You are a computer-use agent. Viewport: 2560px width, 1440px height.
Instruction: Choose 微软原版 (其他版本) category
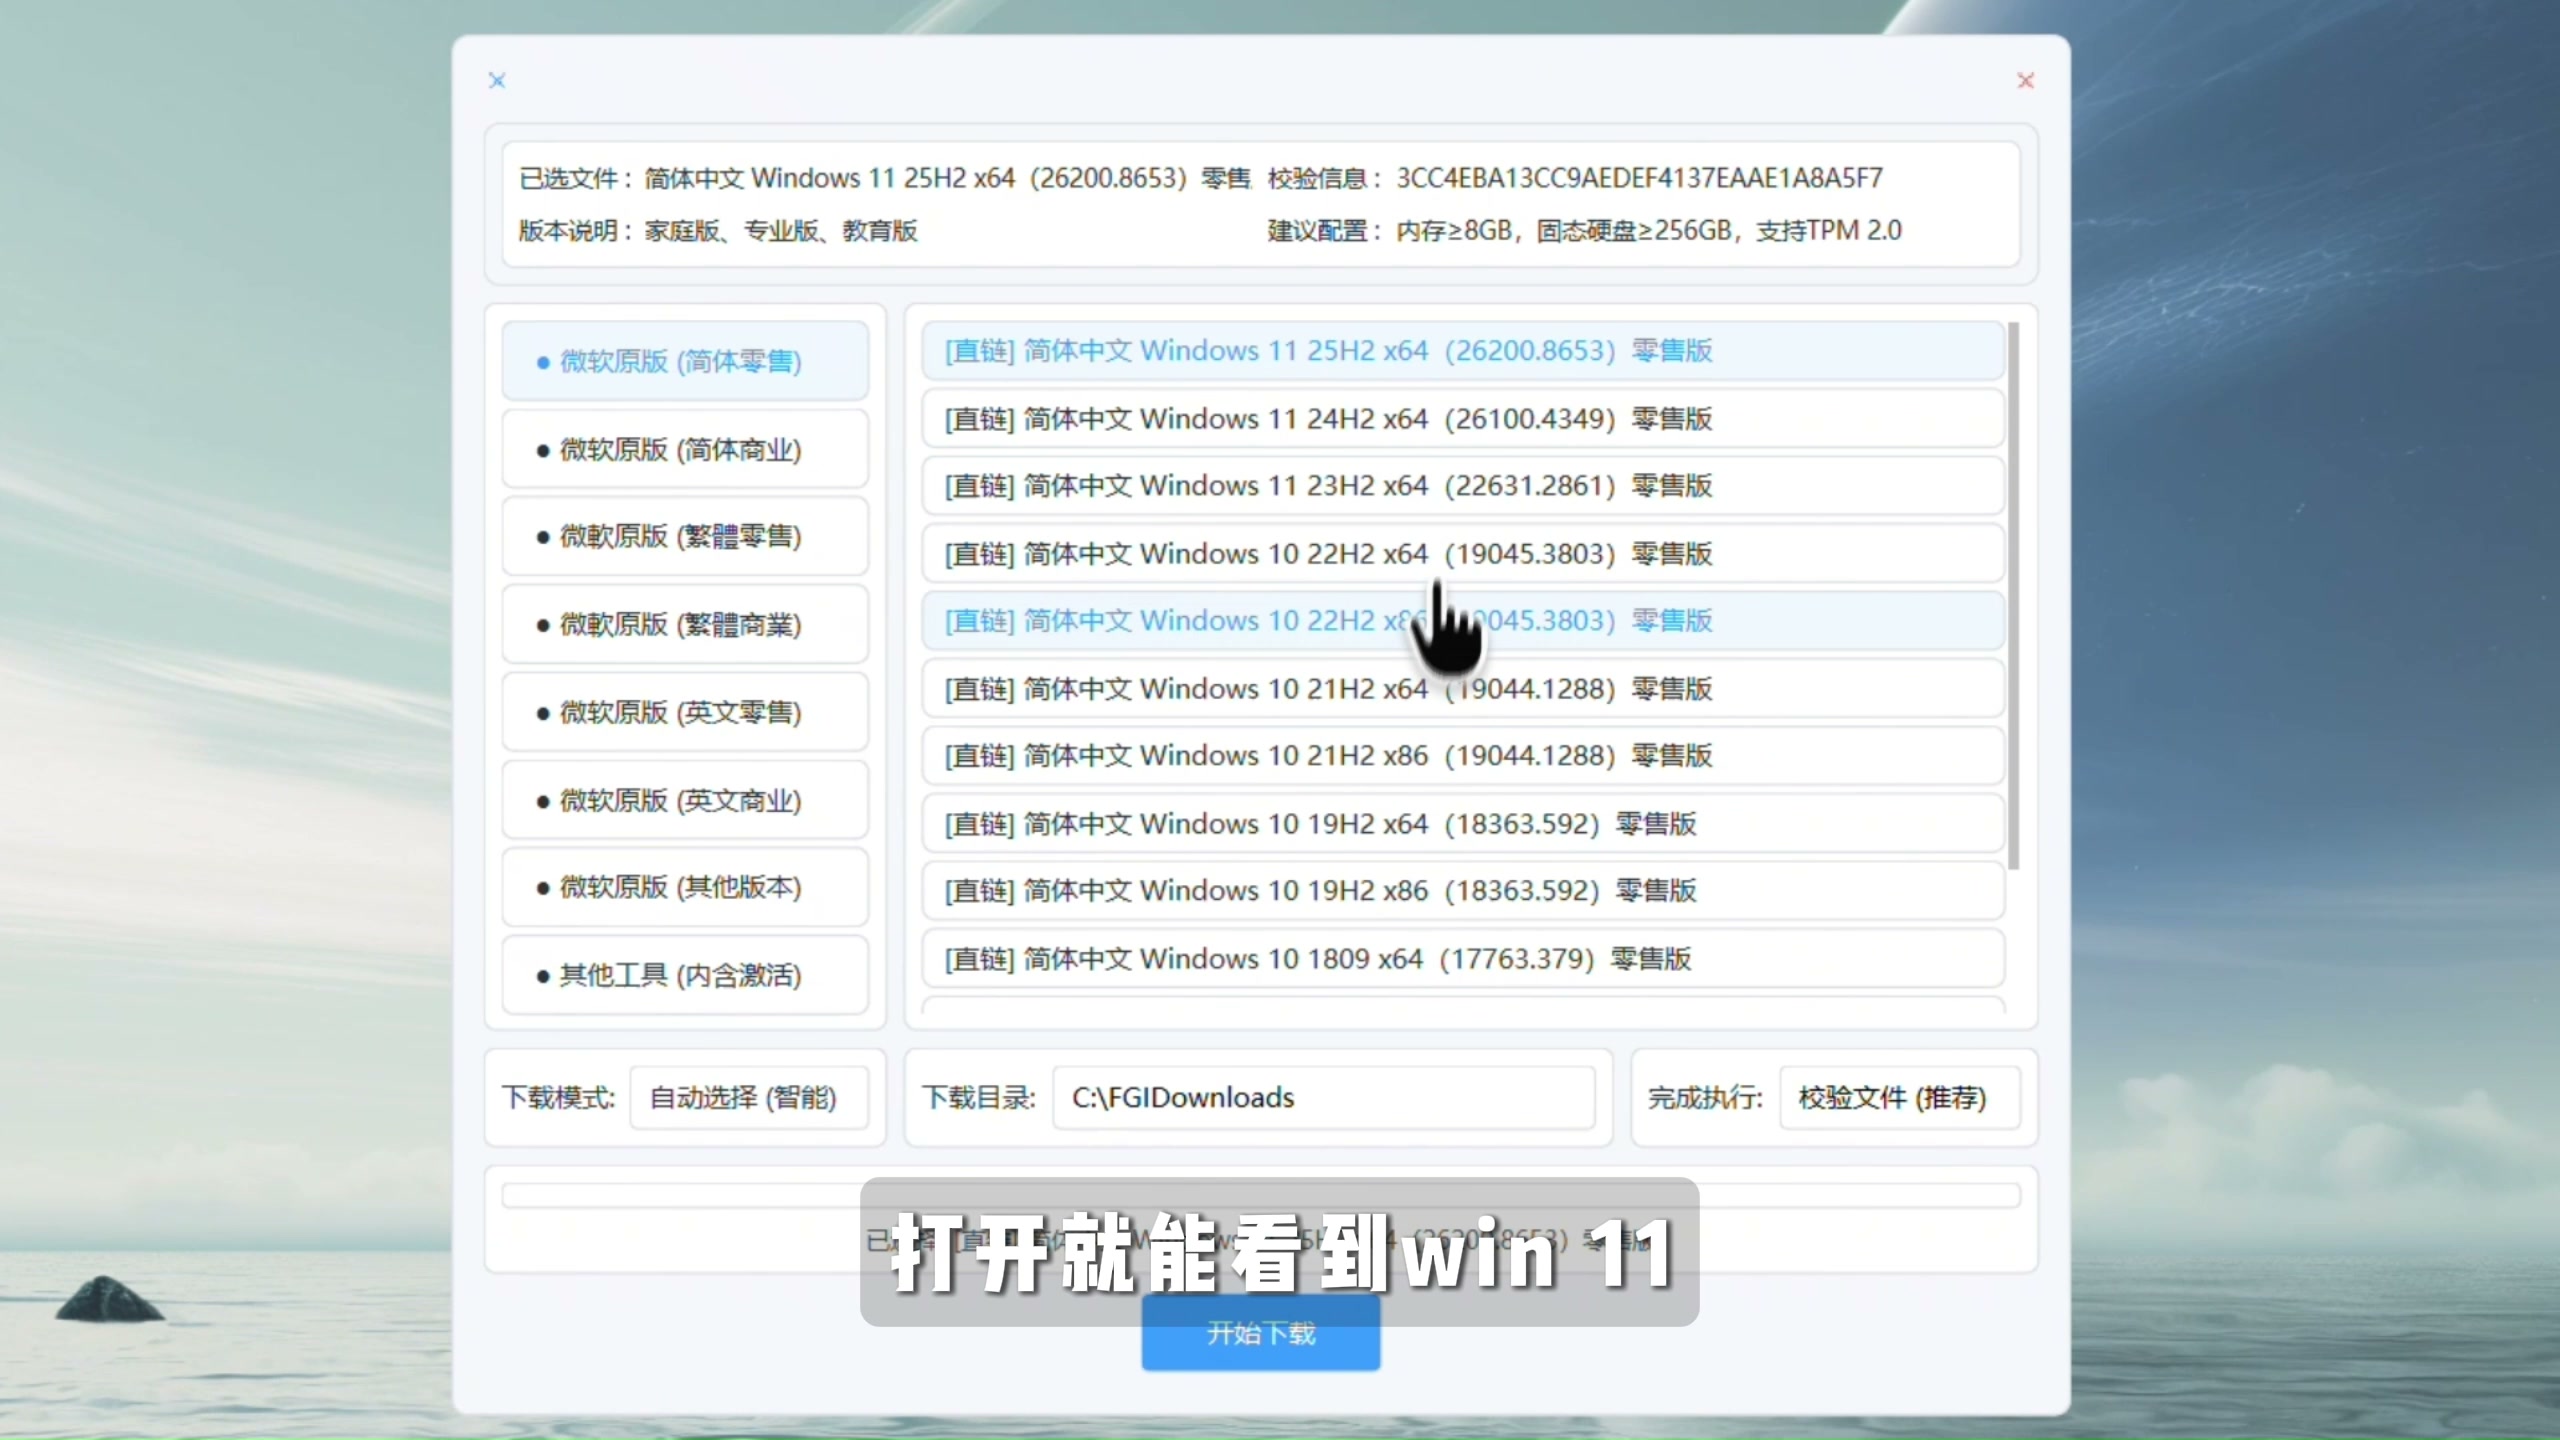685,887
